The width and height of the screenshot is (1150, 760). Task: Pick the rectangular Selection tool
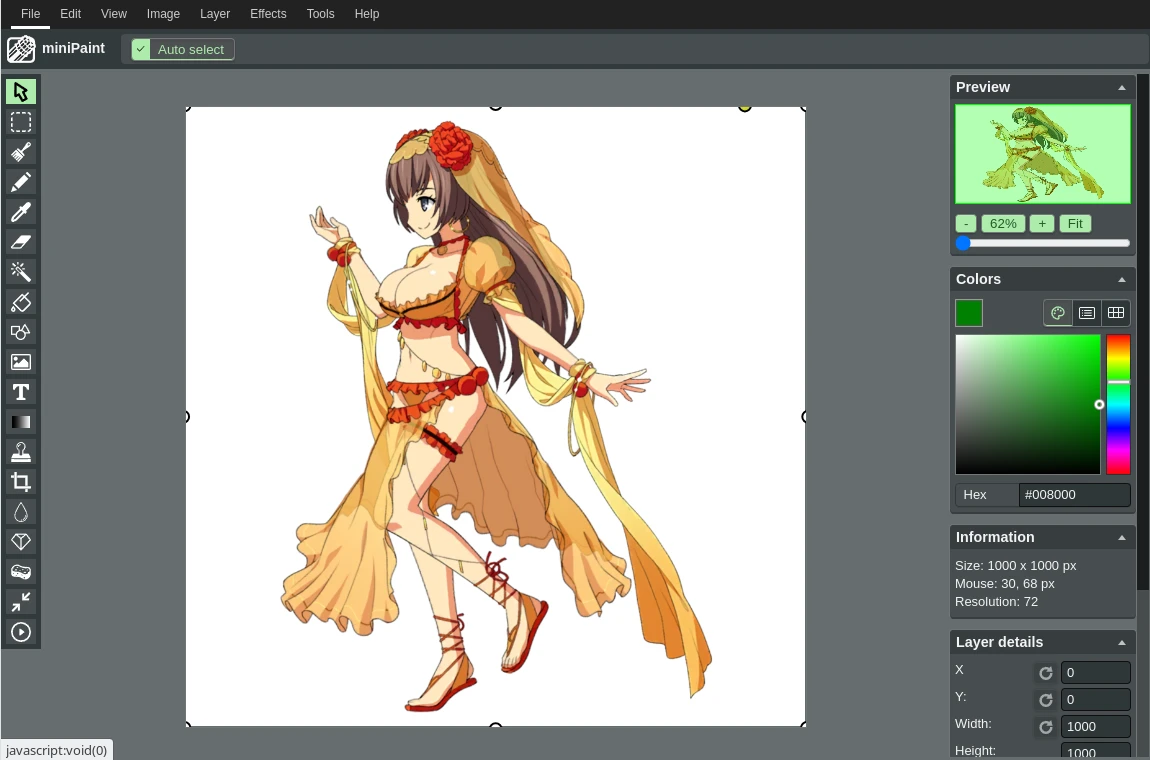[21, 122]
